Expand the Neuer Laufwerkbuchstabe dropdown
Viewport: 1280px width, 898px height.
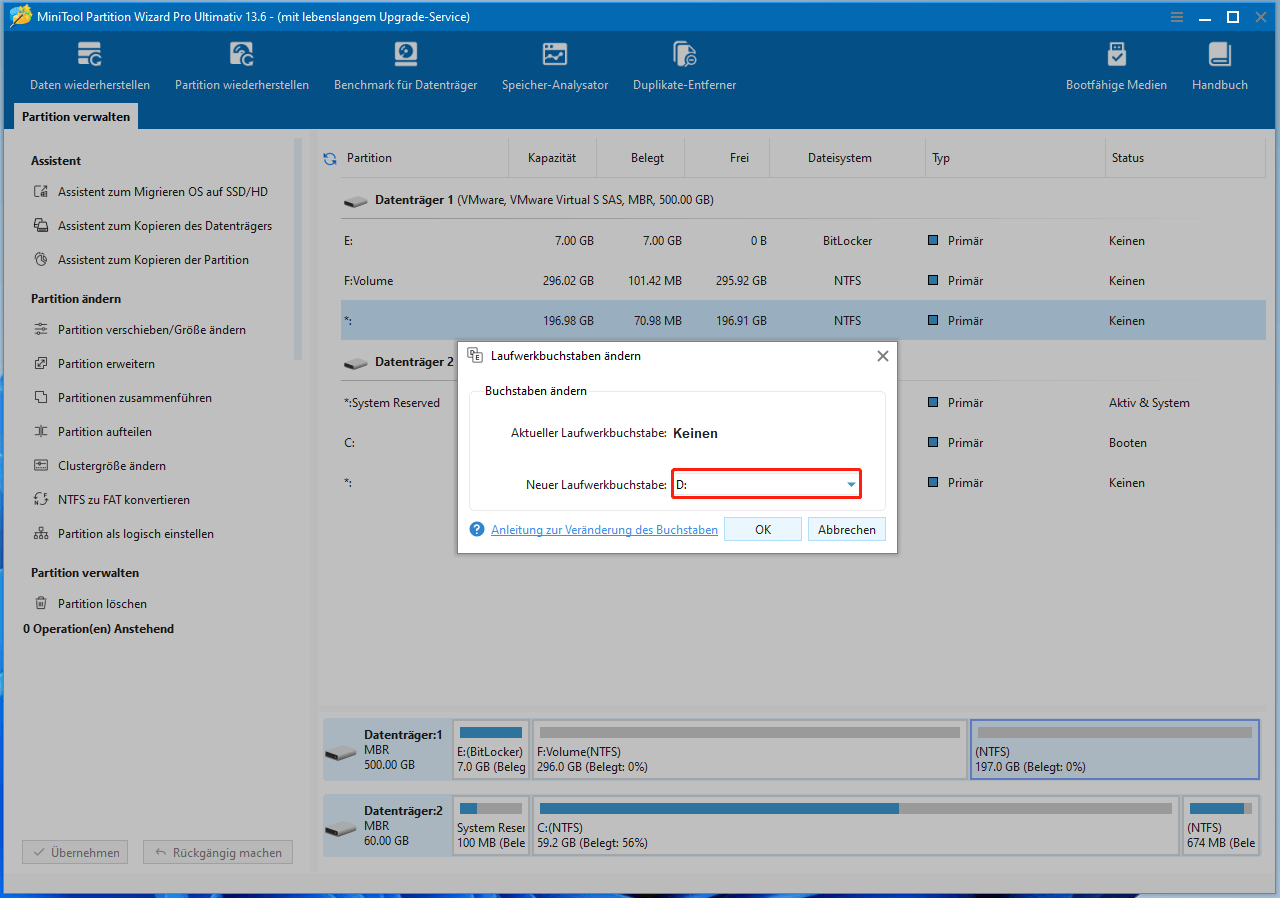tap(851, 485)
